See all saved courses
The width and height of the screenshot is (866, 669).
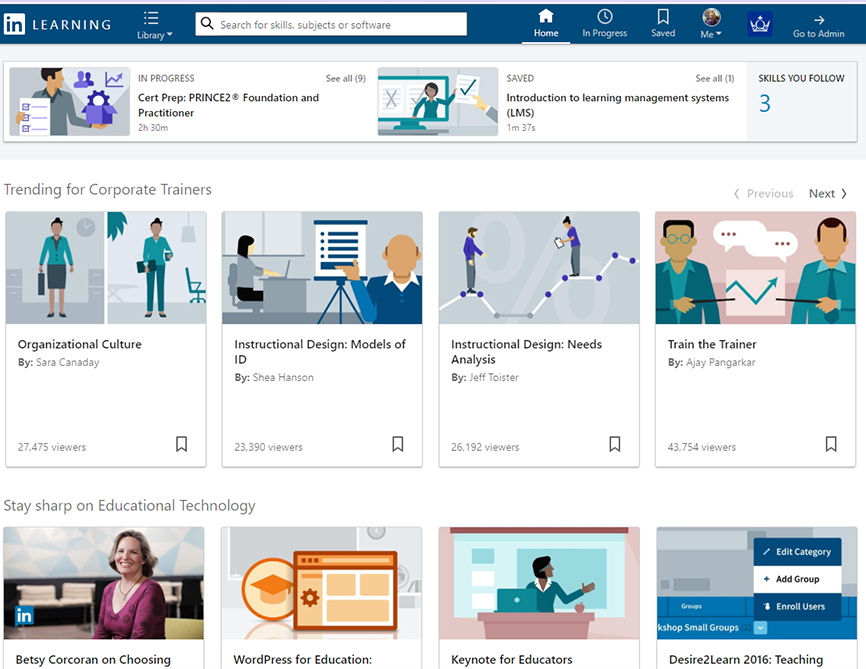(715, 78)
